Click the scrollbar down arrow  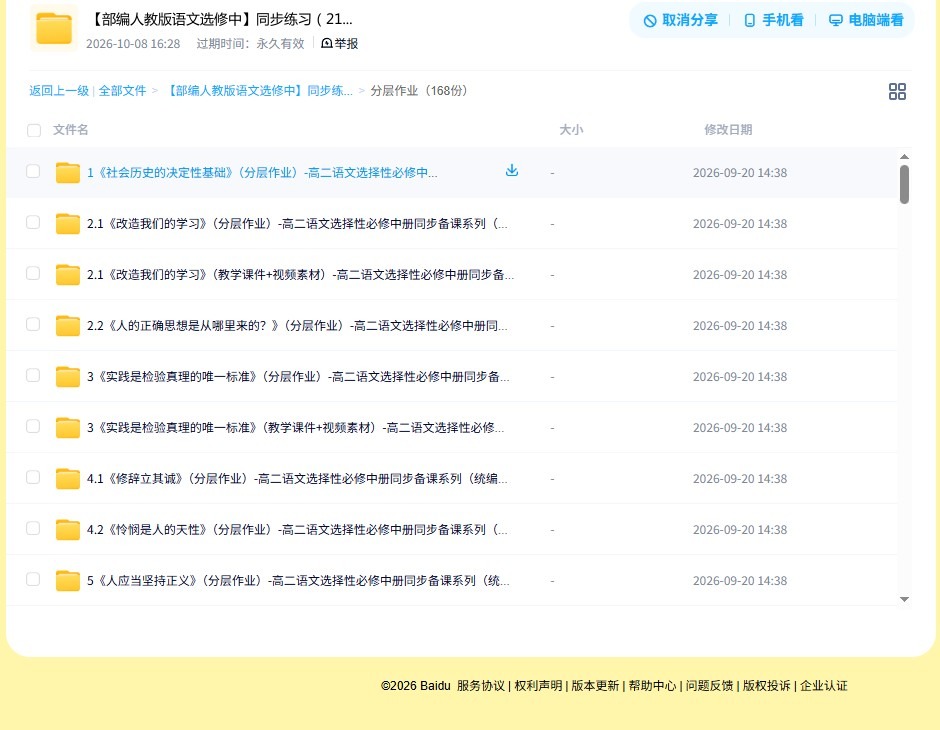[x=904, y=599]
